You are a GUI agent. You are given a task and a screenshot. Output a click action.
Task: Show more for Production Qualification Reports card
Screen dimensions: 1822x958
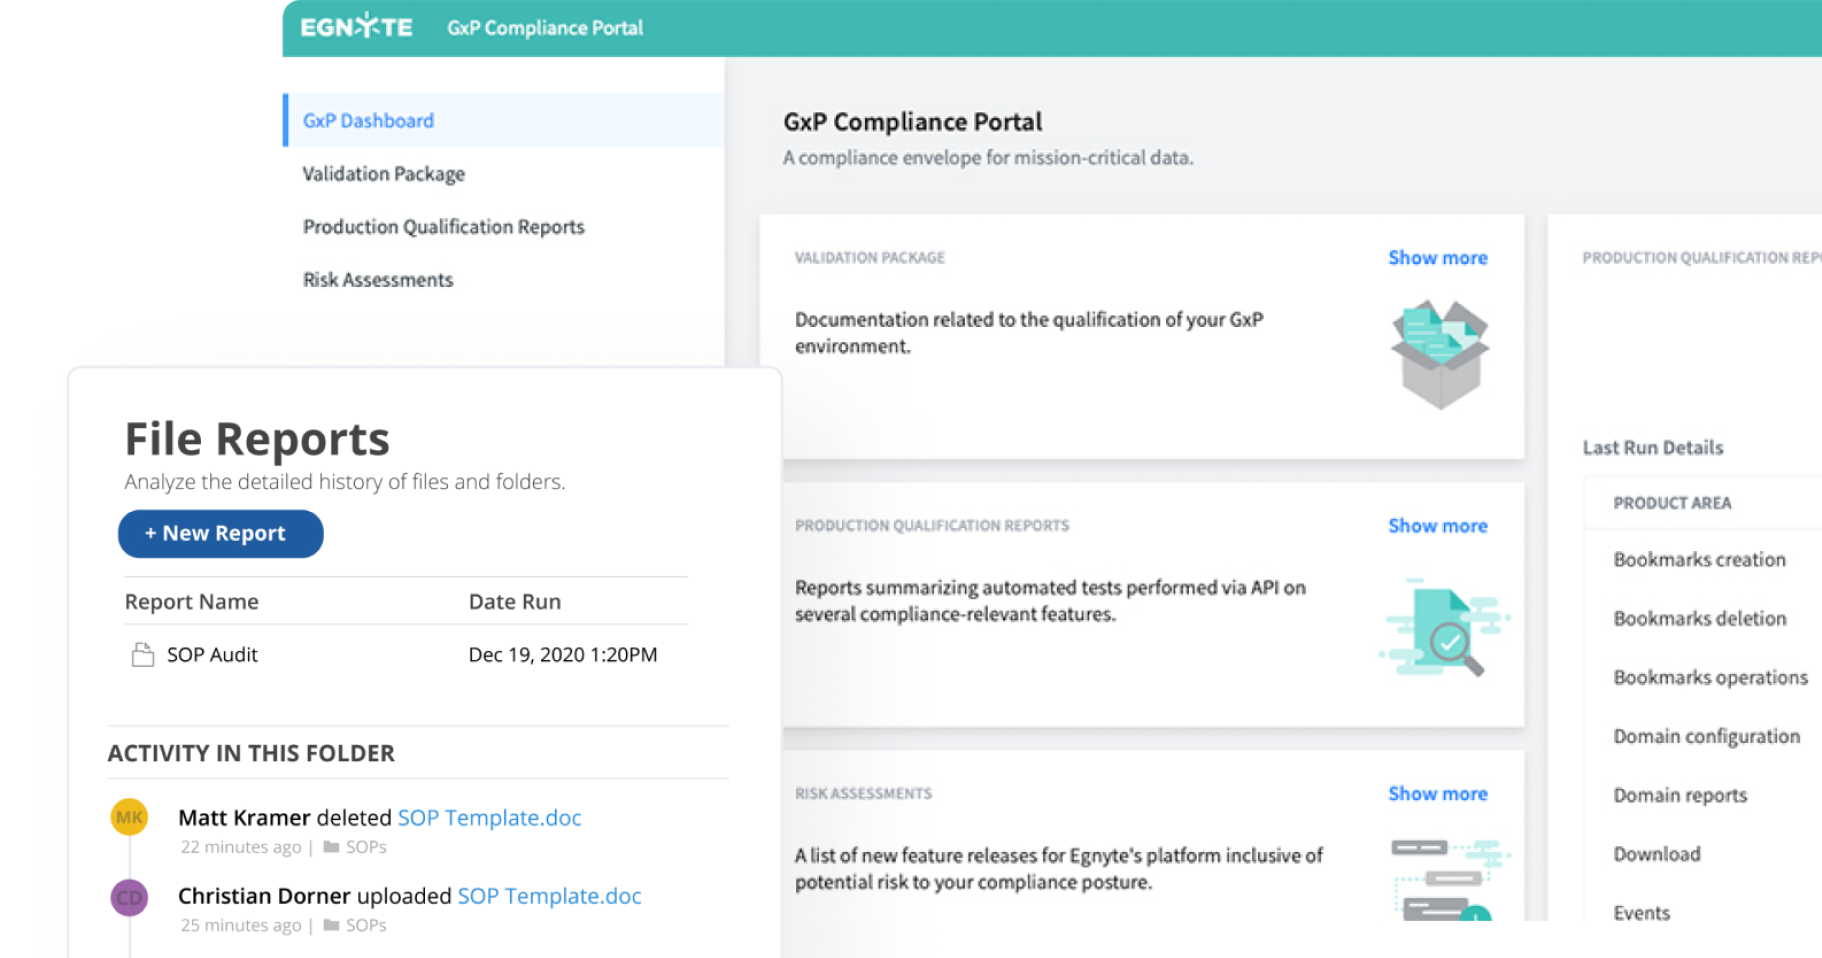point(1437,526)
